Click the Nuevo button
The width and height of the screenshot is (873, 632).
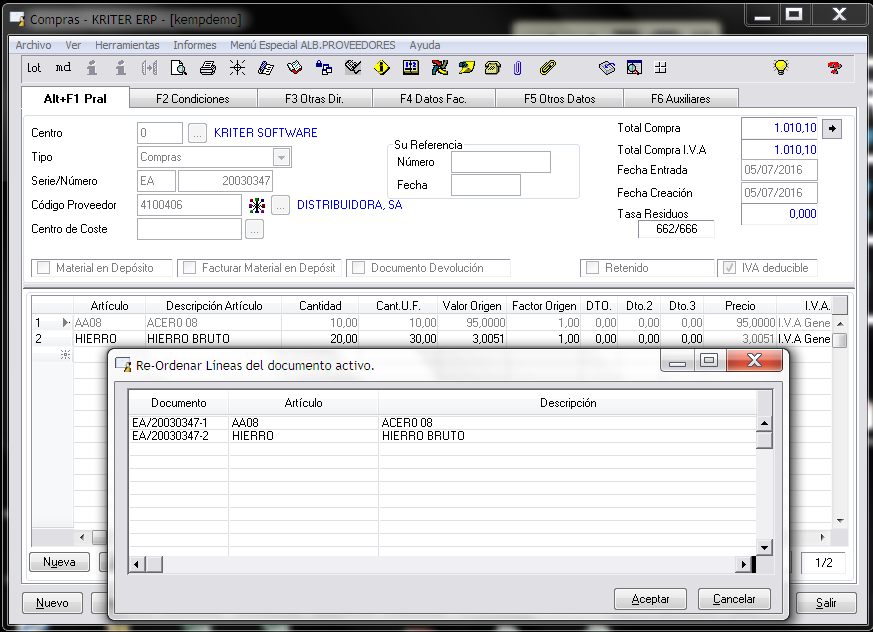pyautogui.click(x=52, y=603)
